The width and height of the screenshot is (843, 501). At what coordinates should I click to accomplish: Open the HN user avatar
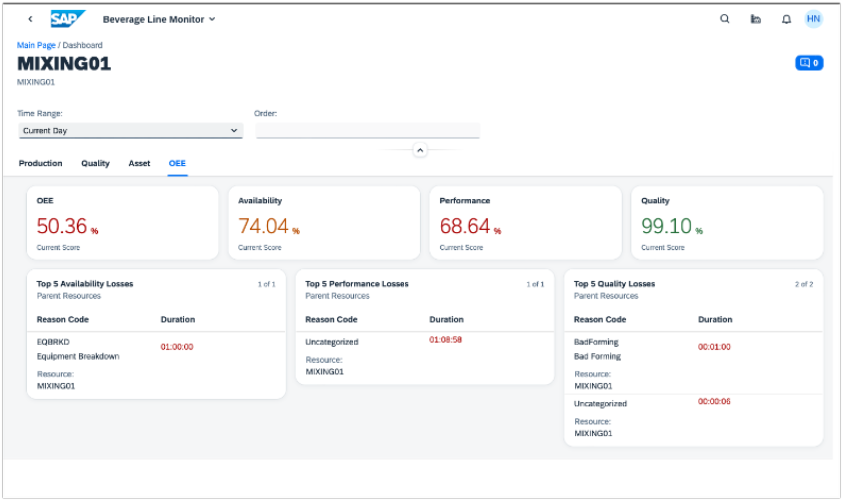(x=813, y=19)
